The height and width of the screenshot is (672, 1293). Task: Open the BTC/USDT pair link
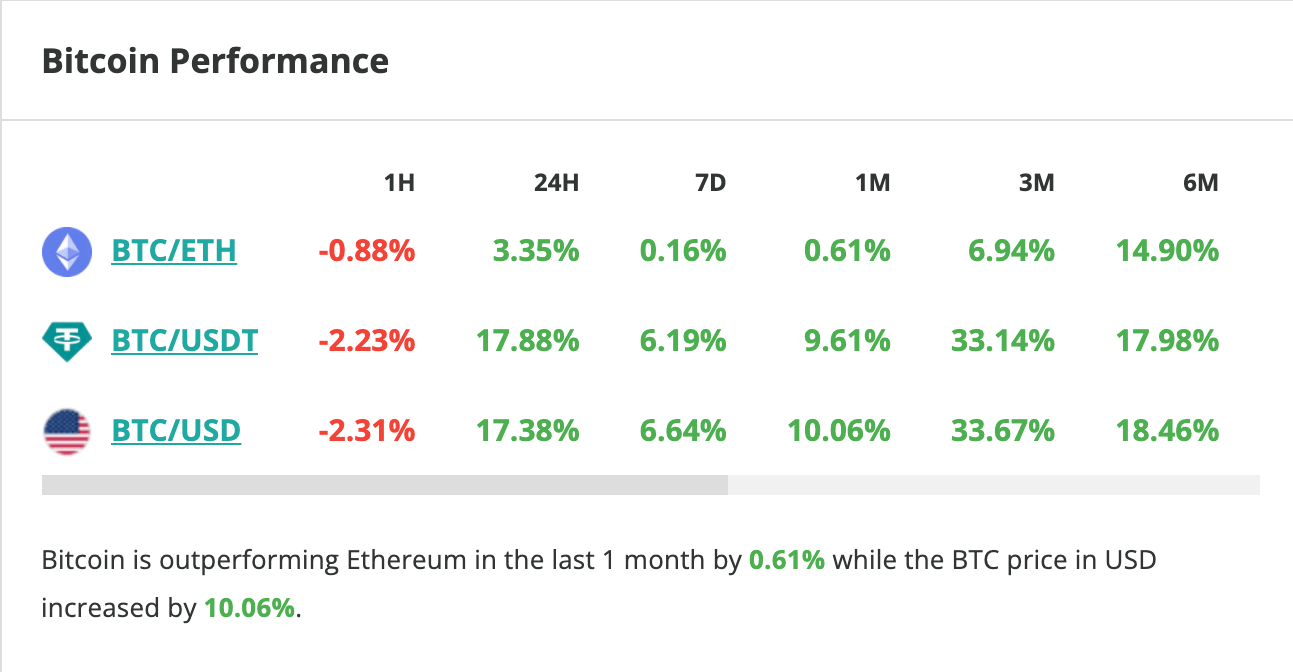coord(185,341)
